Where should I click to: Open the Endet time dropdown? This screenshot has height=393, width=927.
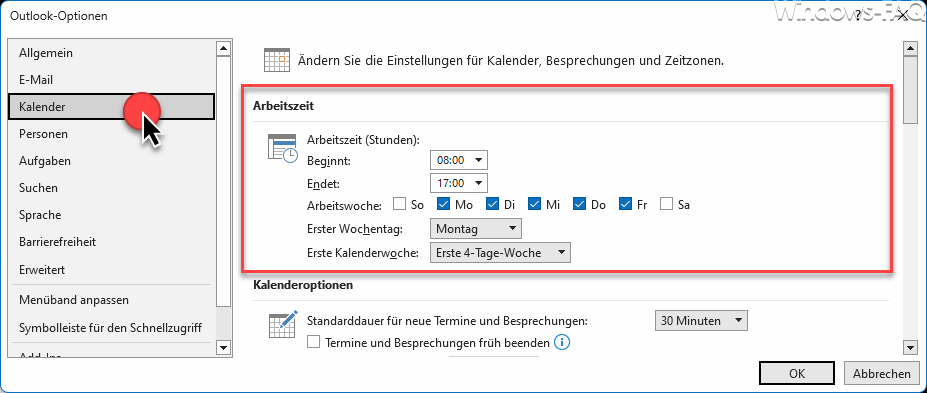(x=459, y=183)
